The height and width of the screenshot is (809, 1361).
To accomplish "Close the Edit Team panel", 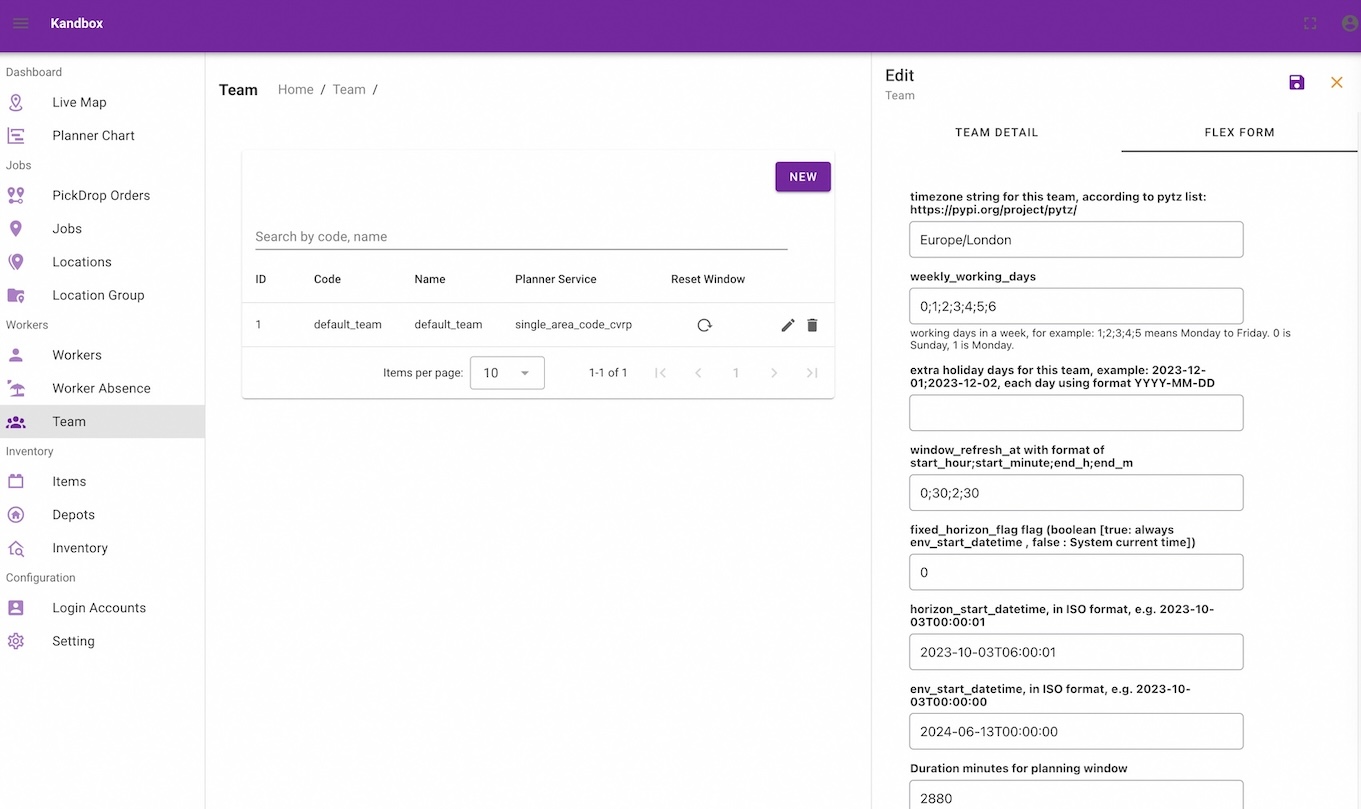I will point(1336,83).
